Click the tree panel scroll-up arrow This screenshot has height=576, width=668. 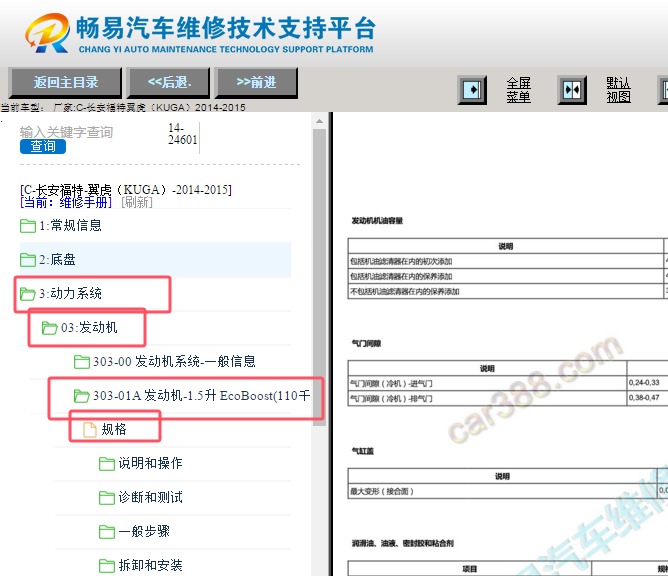tap(319, 122)
